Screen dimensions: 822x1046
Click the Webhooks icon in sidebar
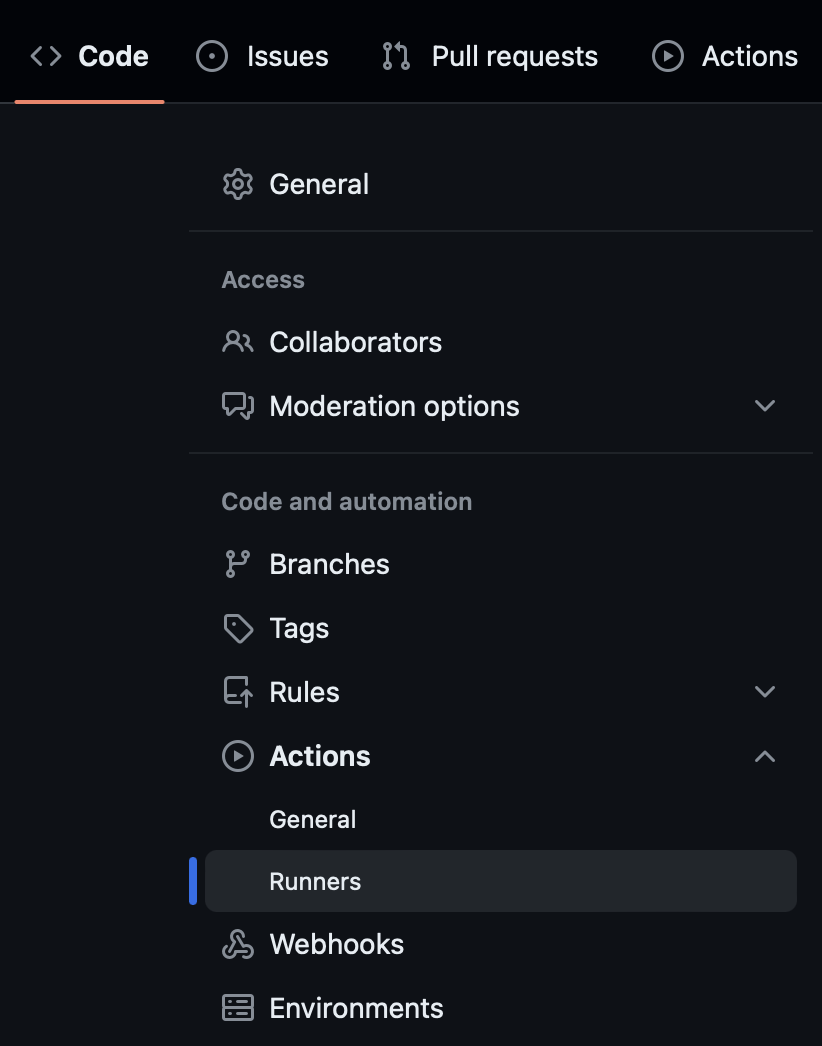238,944
